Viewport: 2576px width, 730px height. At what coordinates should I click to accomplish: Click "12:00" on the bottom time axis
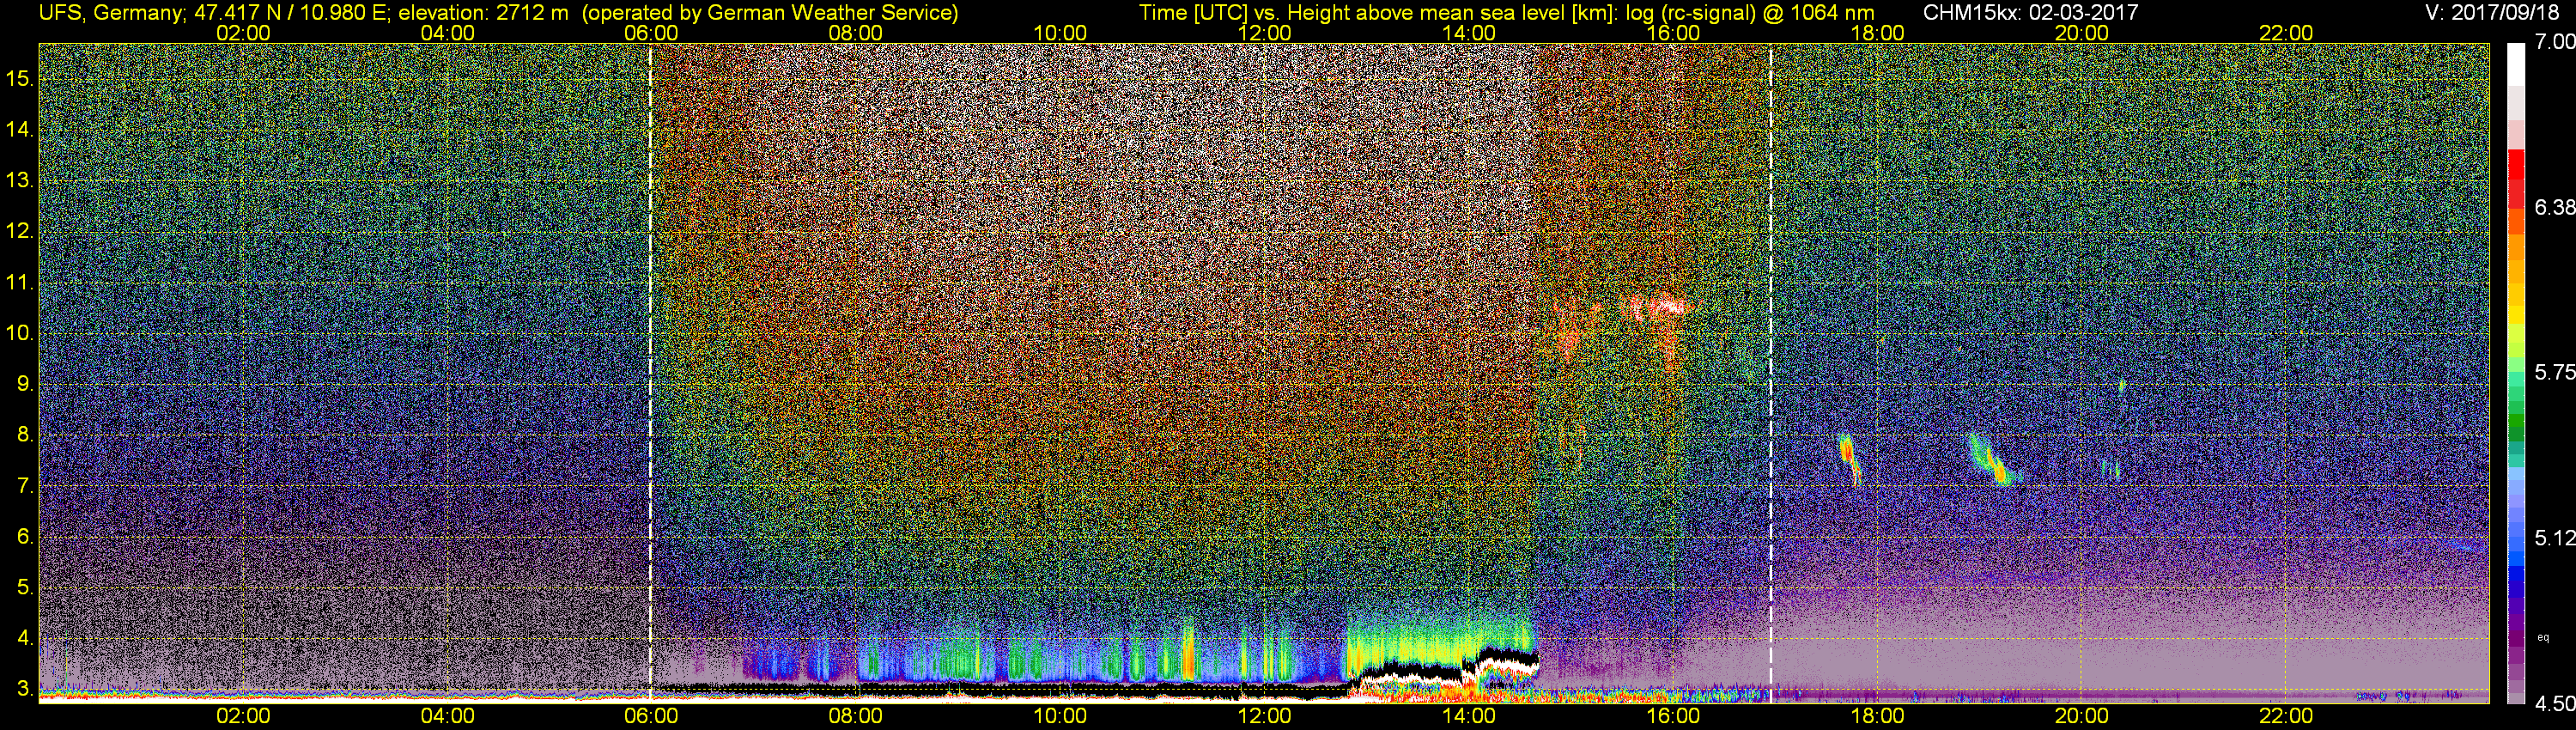[1264, 716]
